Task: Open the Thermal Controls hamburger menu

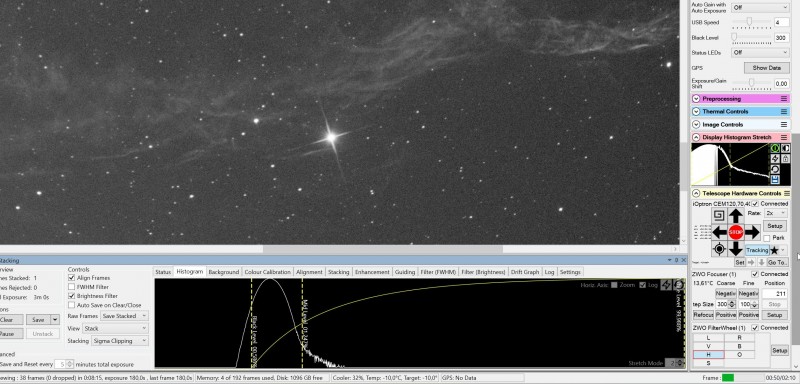Action: (x=784, y=111)
